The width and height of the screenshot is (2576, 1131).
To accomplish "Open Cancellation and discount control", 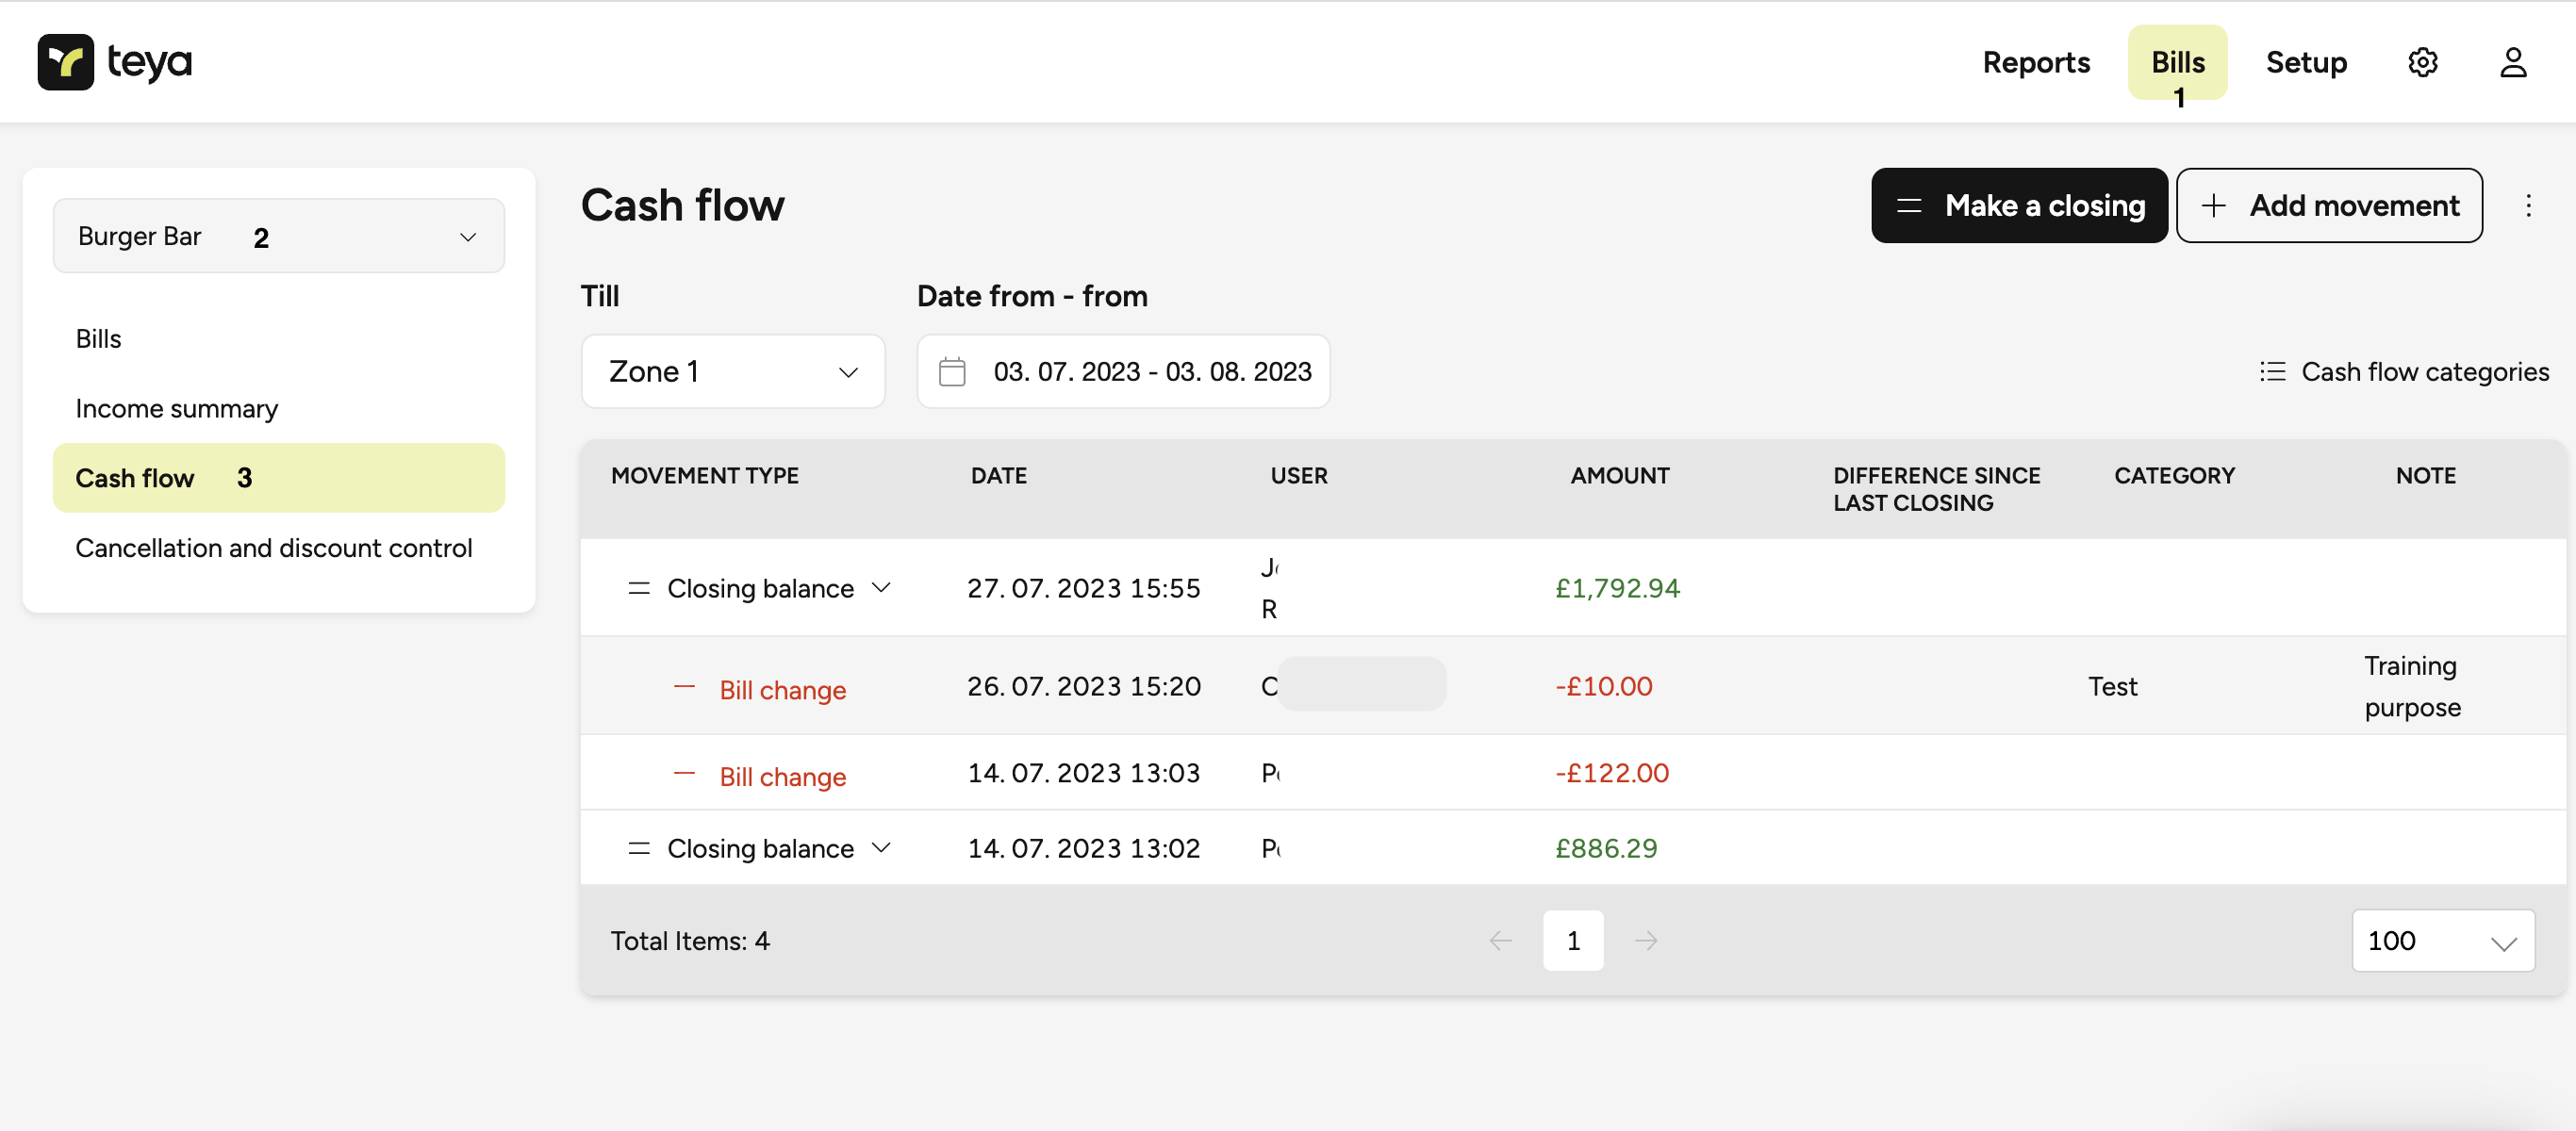I will (273, 548).
